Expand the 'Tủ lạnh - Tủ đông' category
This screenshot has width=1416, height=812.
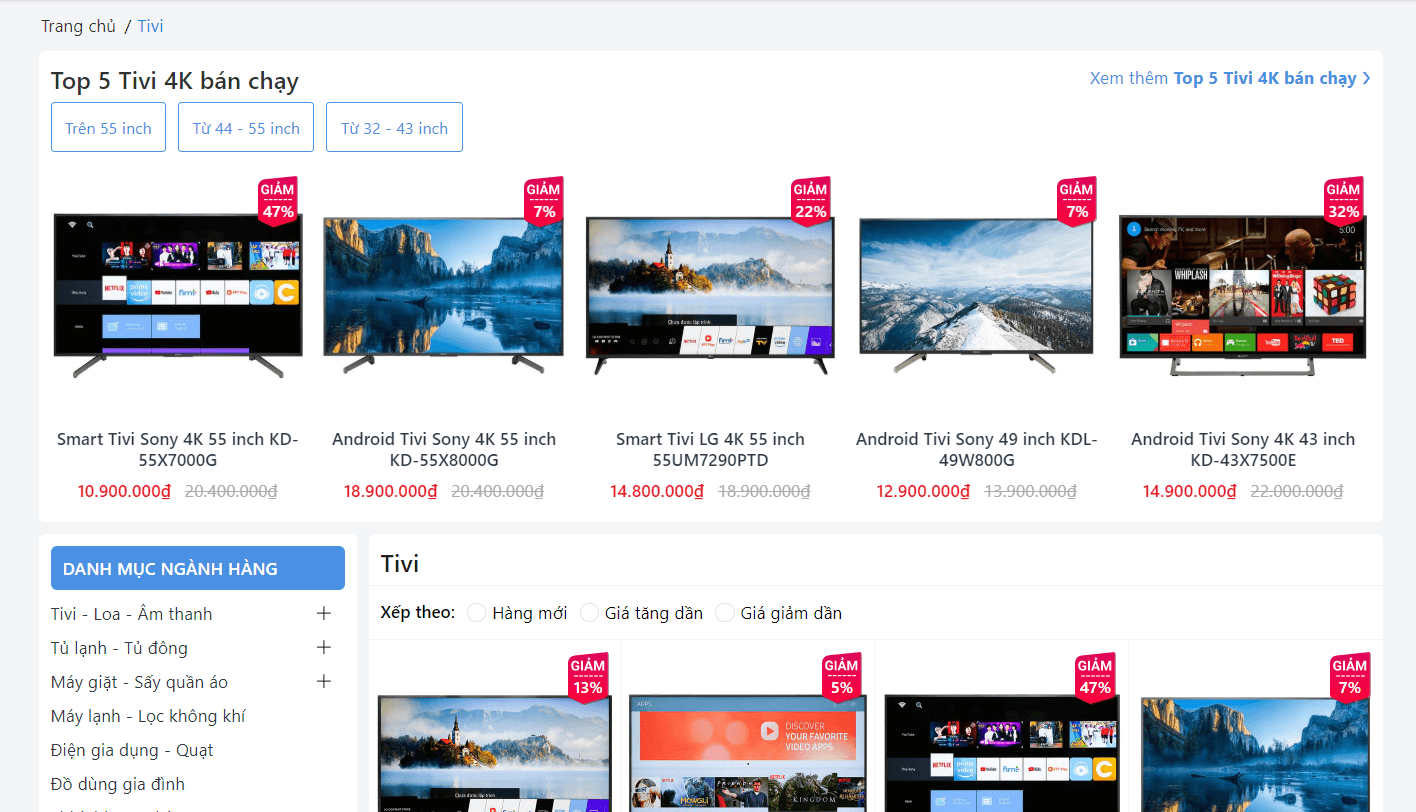tap(323, 647)
